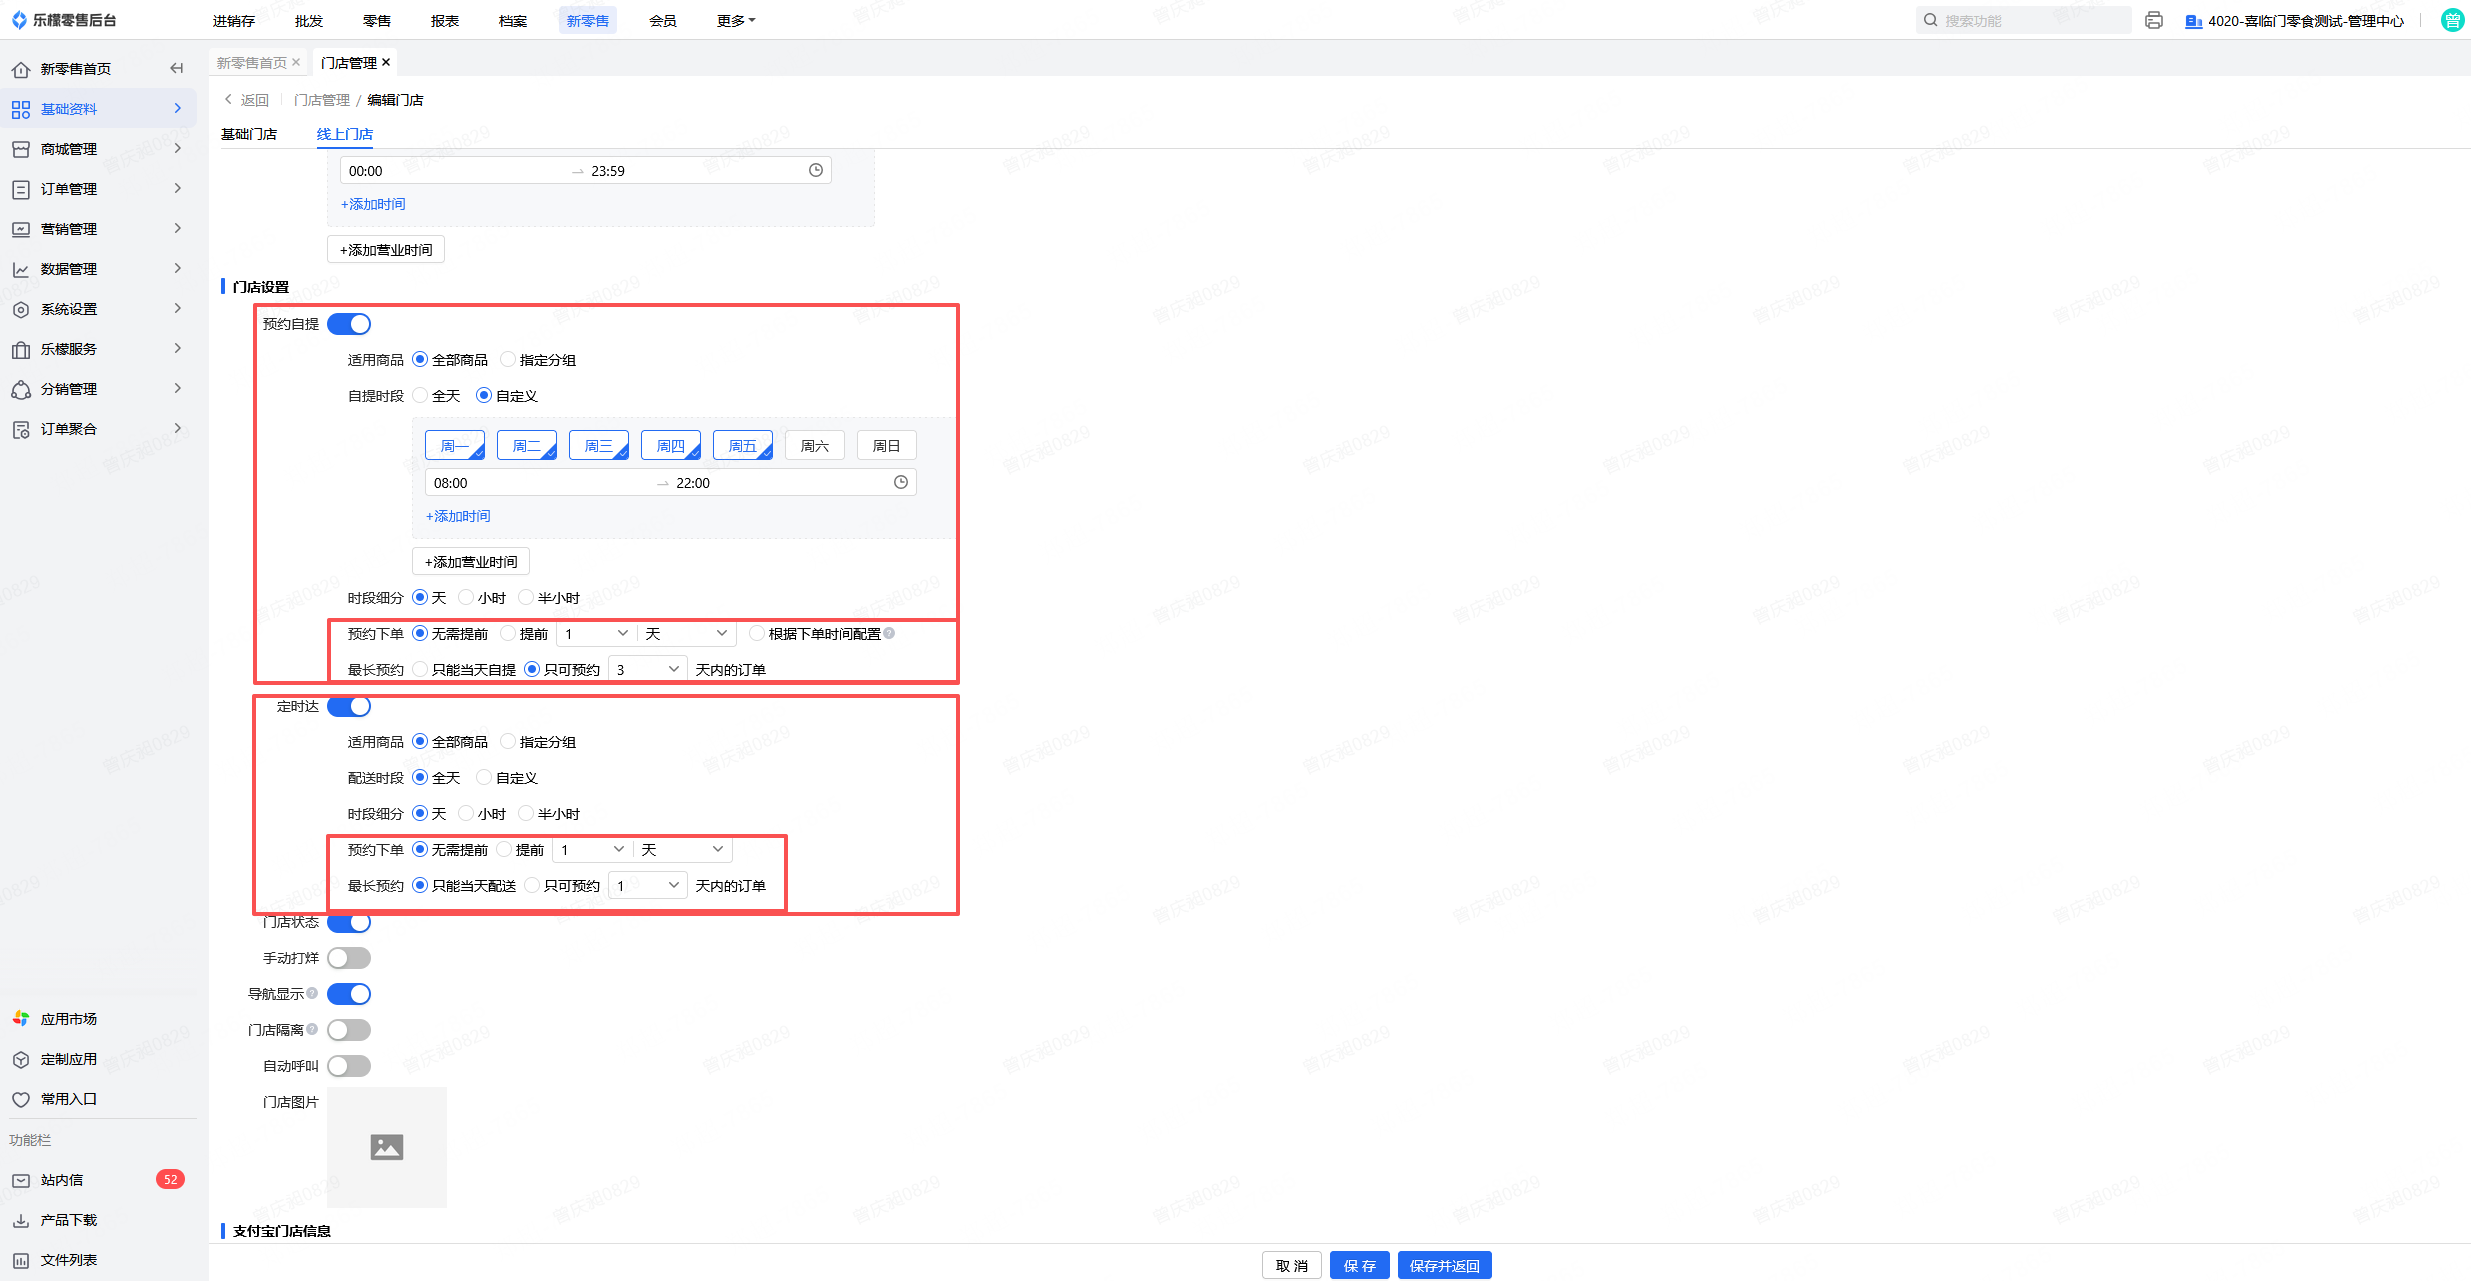Click the 产品下载 download icon
Screen dimensions: 2471x1281
21,1220
